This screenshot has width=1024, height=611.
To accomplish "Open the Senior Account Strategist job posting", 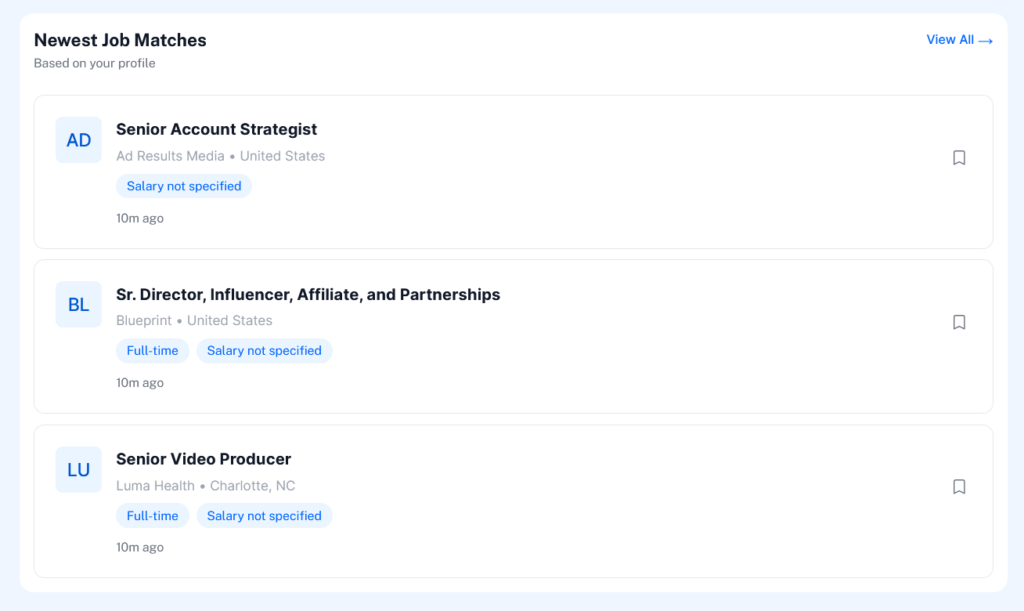I will coord(216,129).
